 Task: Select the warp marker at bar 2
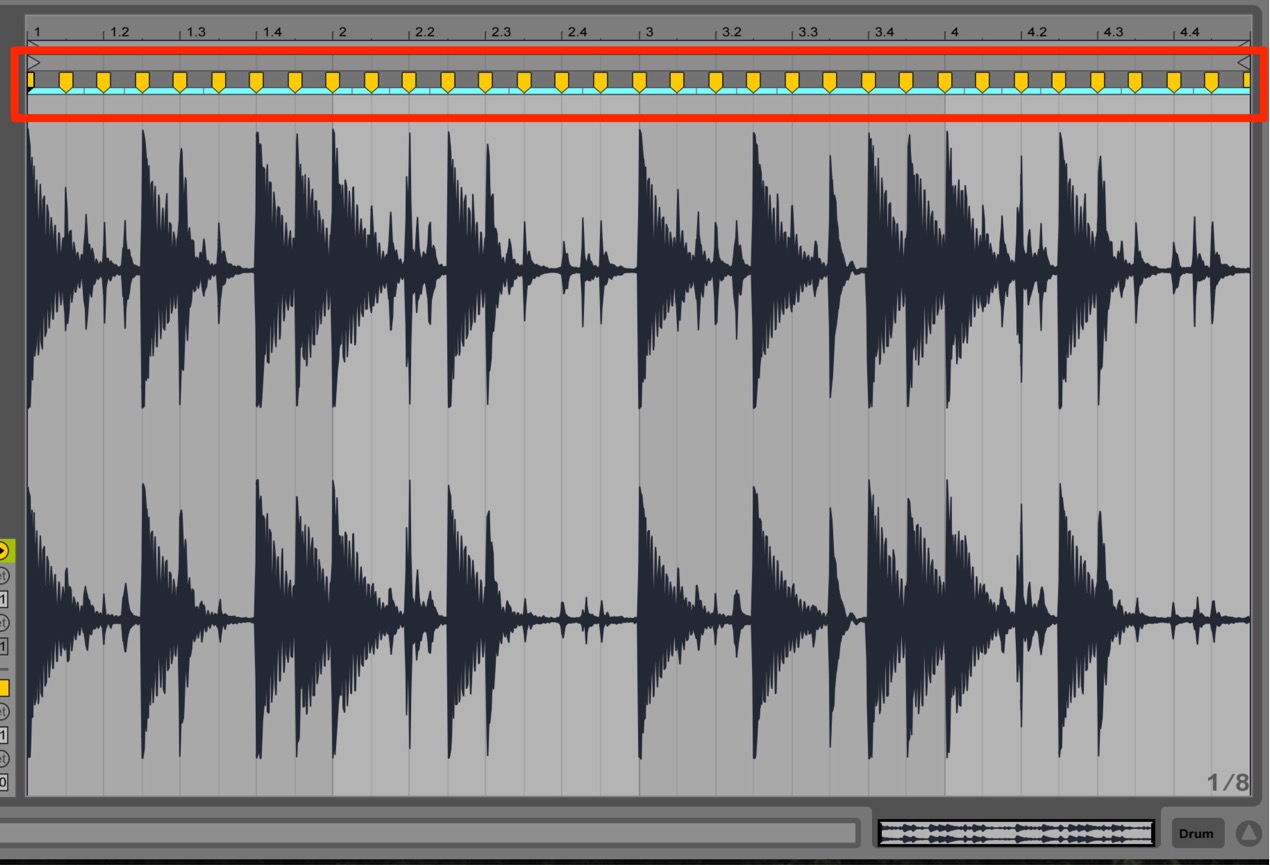pos(333,82)
